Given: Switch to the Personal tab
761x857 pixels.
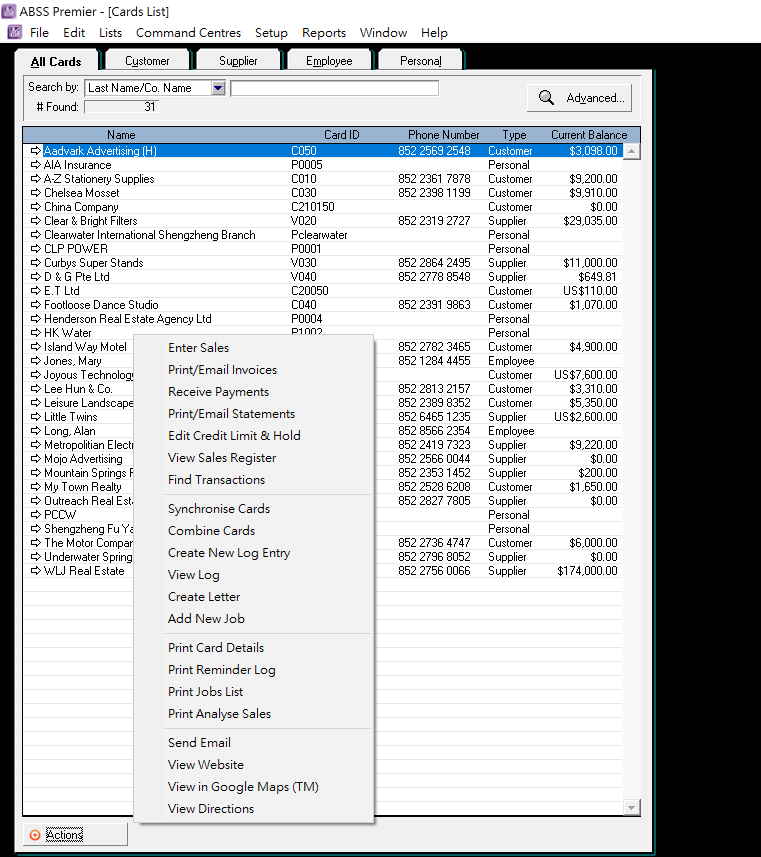Looking at the screenshot, I should 420,61.
